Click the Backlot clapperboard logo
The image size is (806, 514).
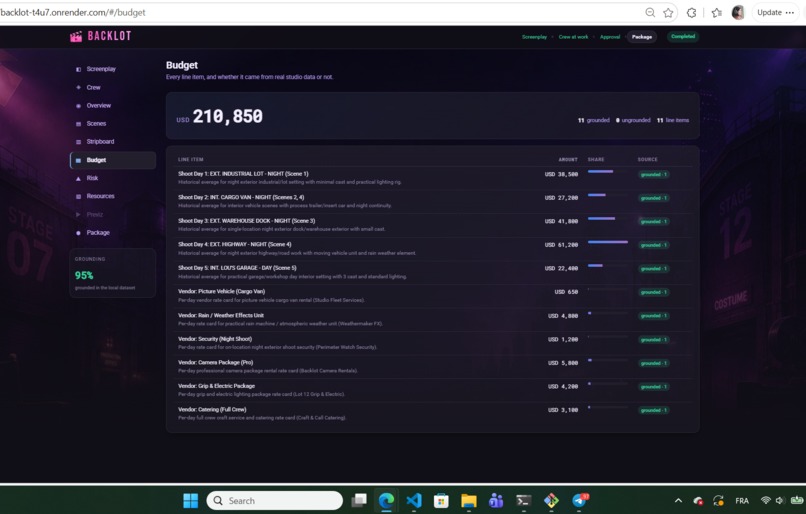pyautogui.click(x=76, y=36)
